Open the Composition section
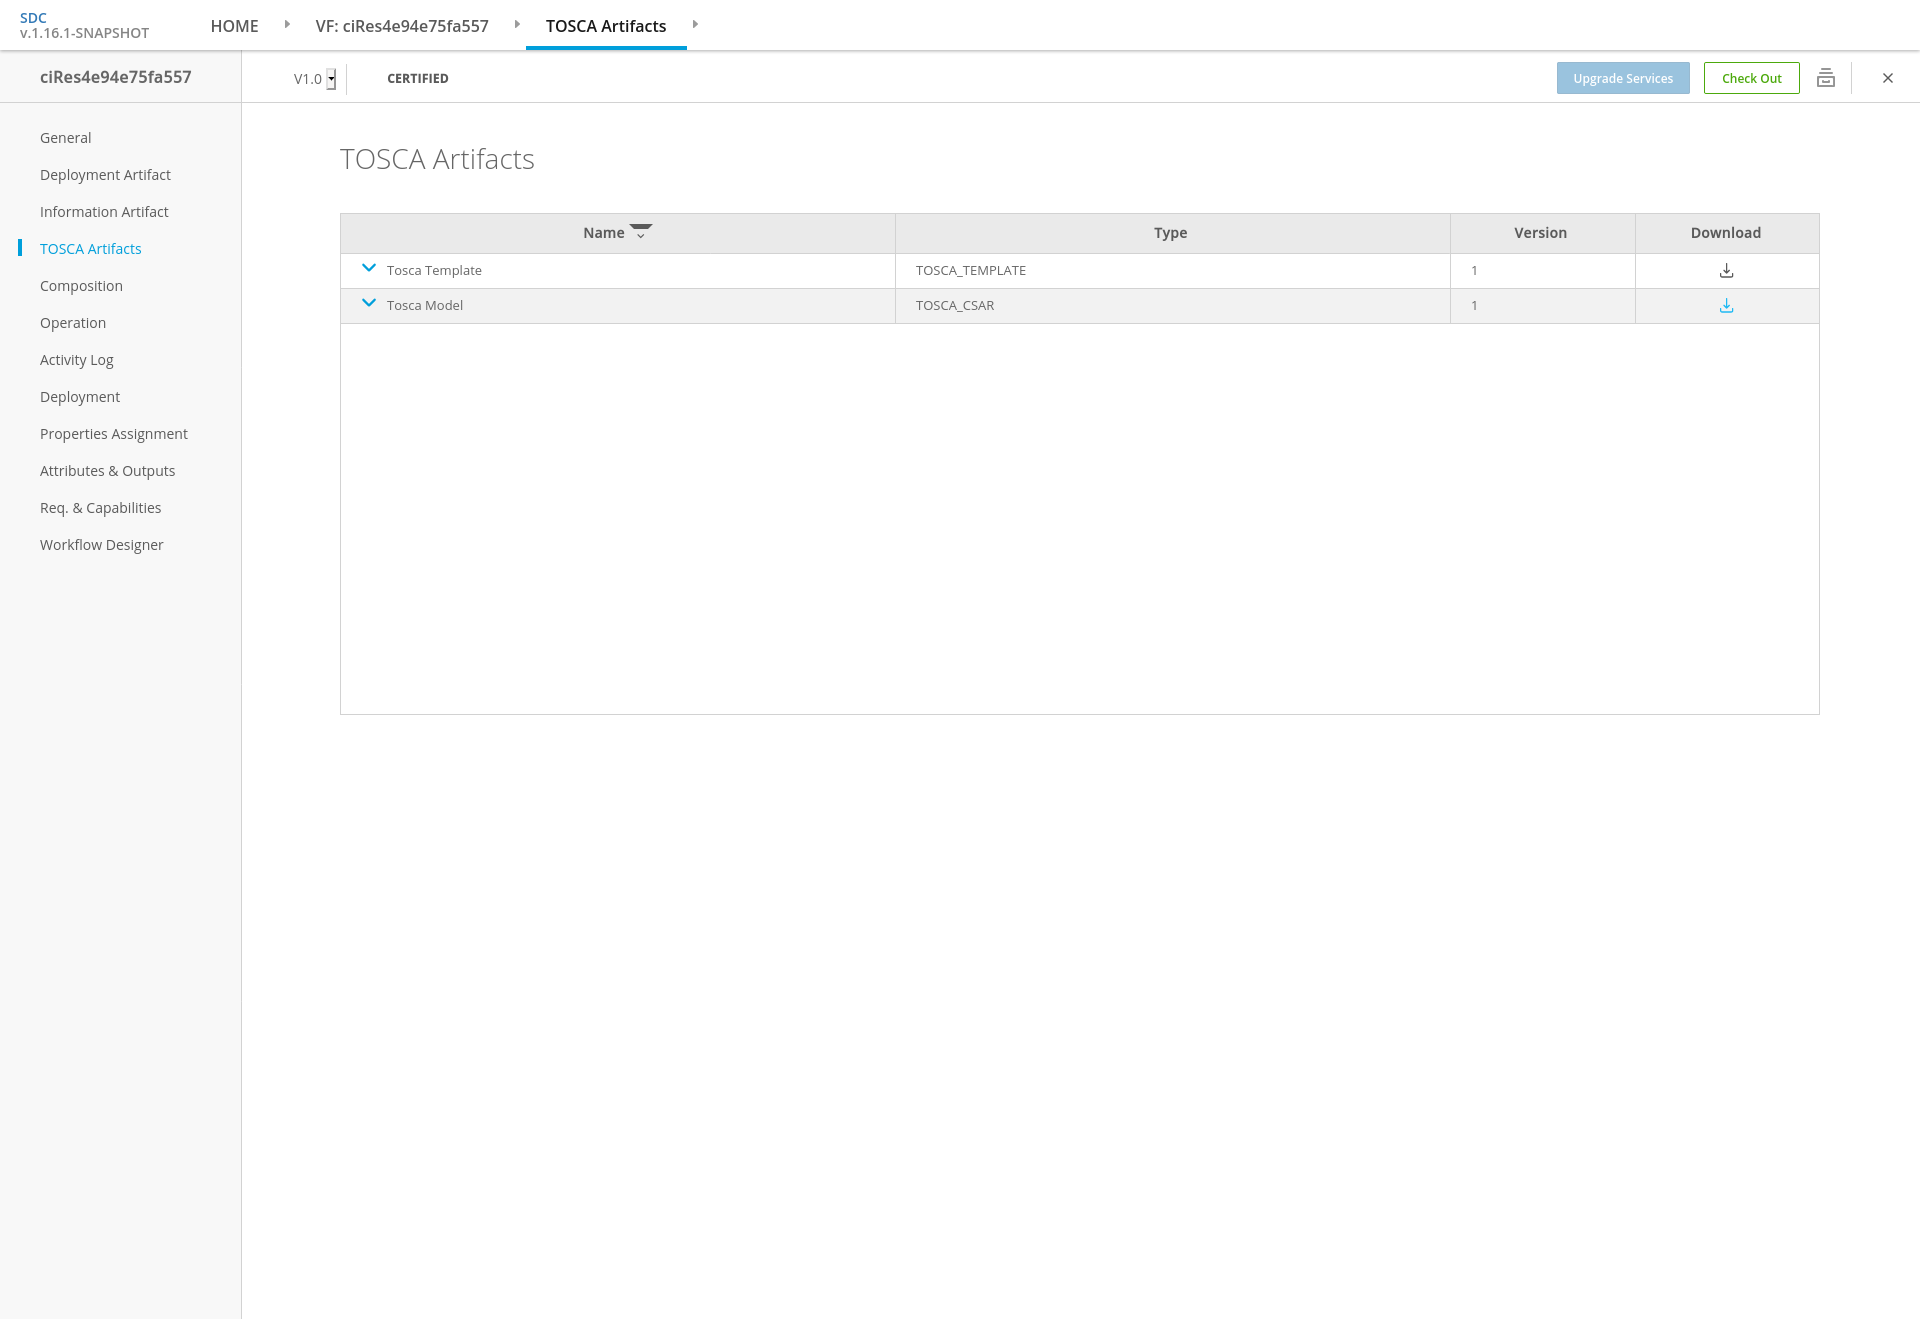The height and width of the screenshot is (1319, 1920). [81, 286]
